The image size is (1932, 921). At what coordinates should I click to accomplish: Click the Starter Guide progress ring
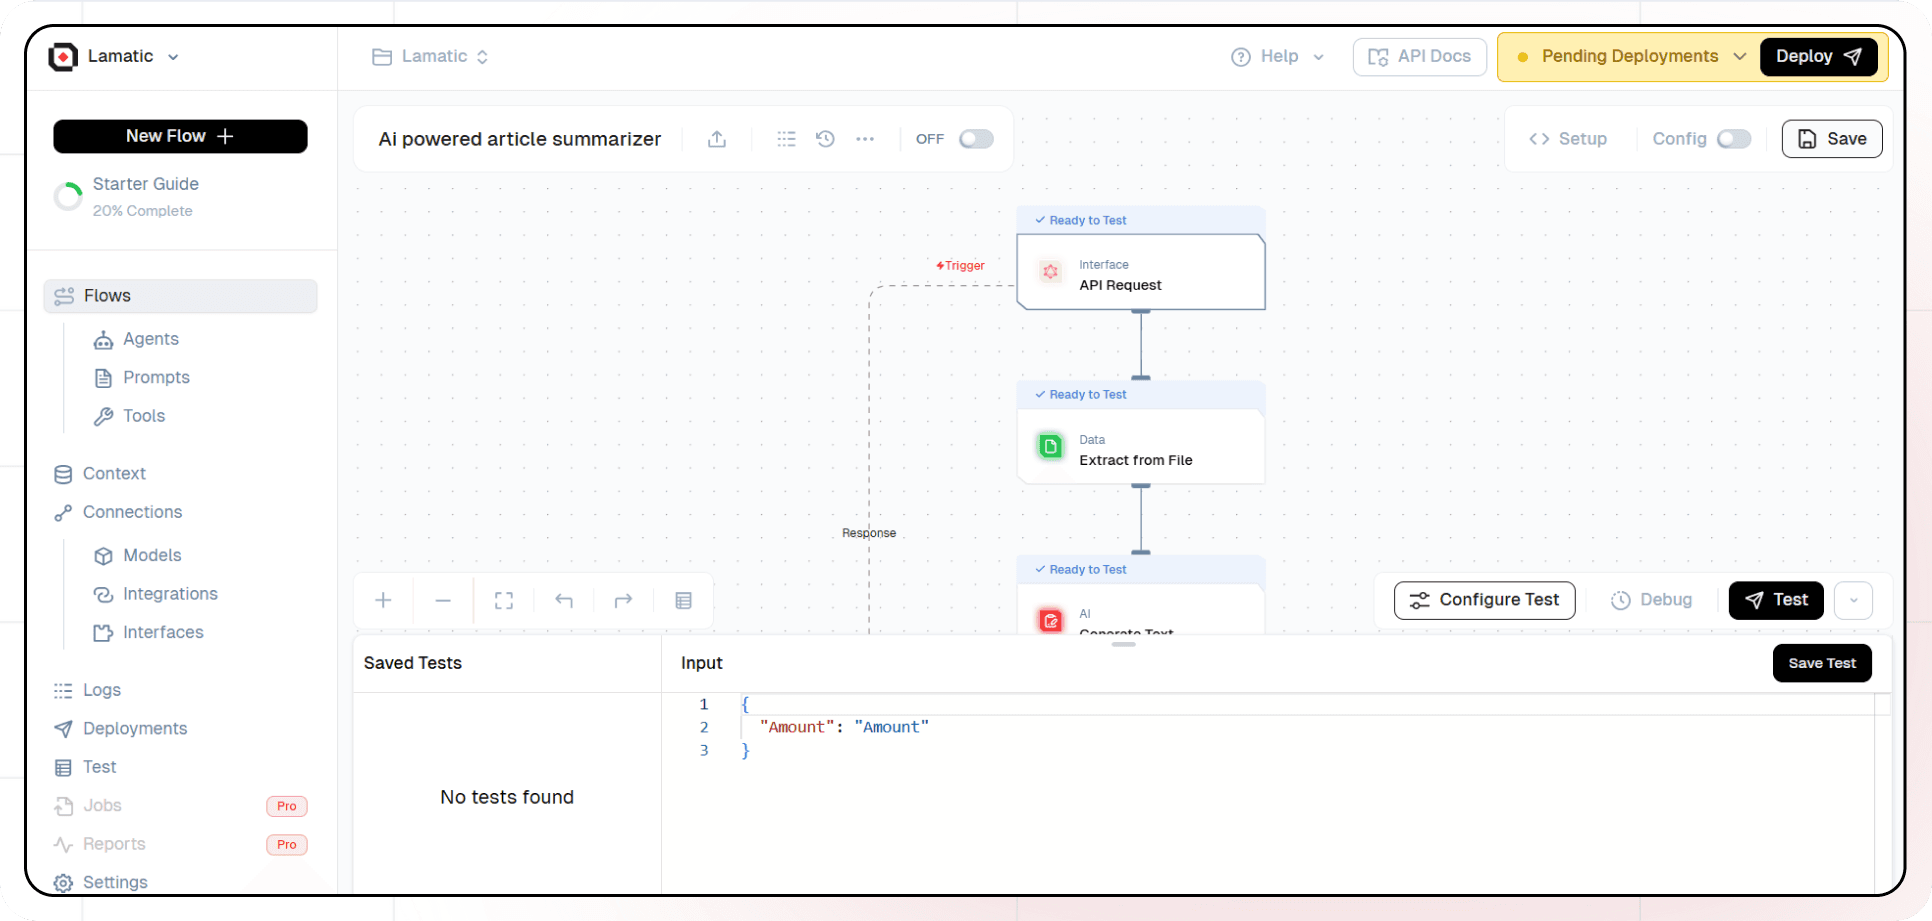click(x=68, y=196)
